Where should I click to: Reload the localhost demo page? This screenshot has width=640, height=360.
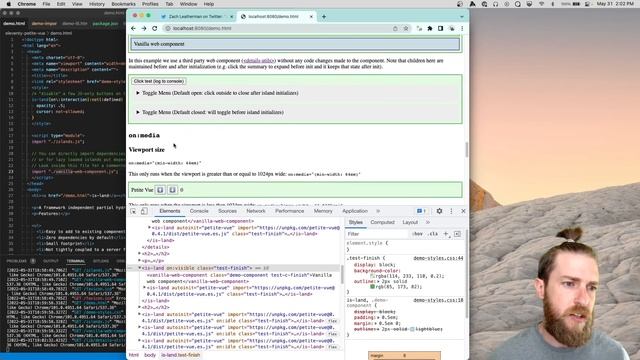click(x=155, y=29)
